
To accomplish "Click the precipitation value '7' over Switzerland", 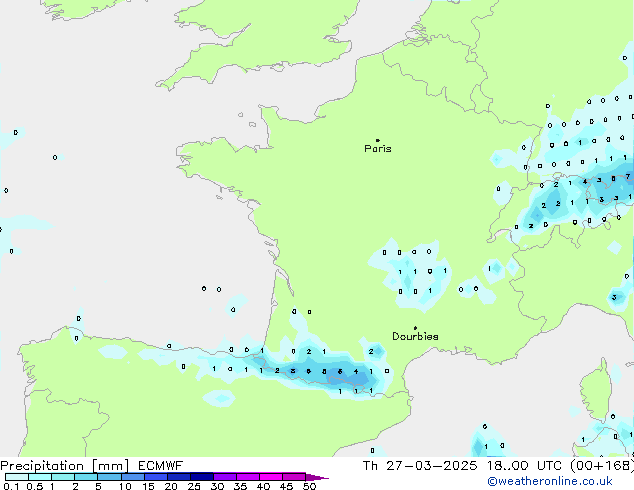I will (628, 176).
